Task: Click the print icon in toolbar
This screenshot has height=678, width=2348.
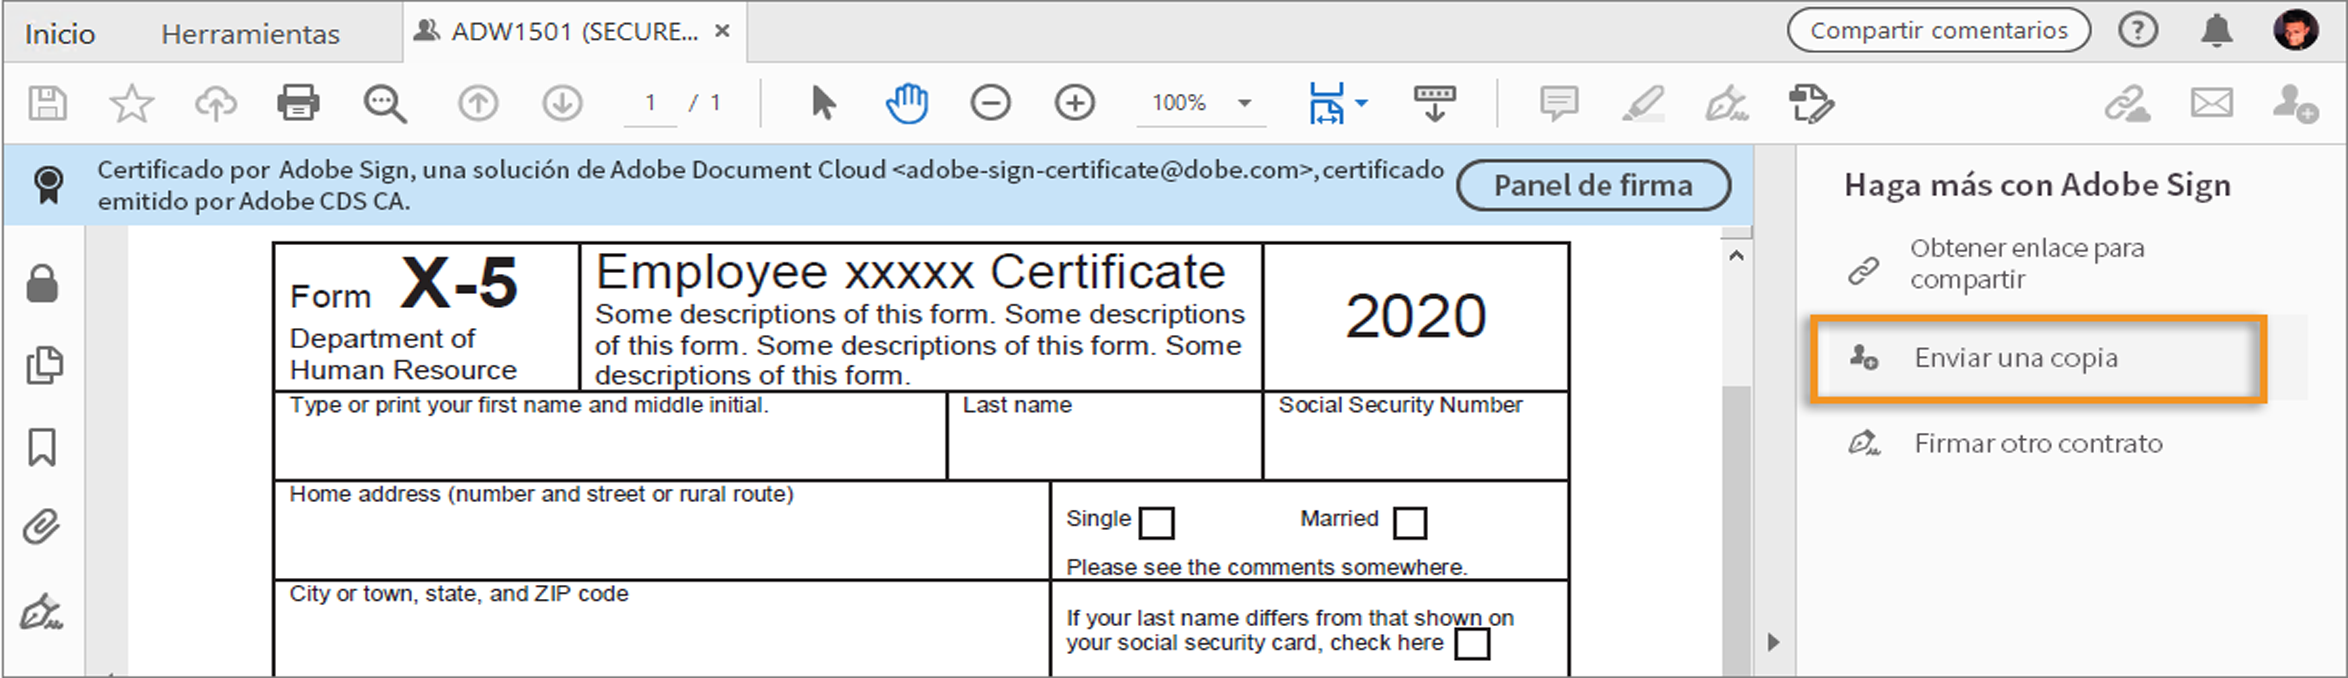Action: (298, 103)
